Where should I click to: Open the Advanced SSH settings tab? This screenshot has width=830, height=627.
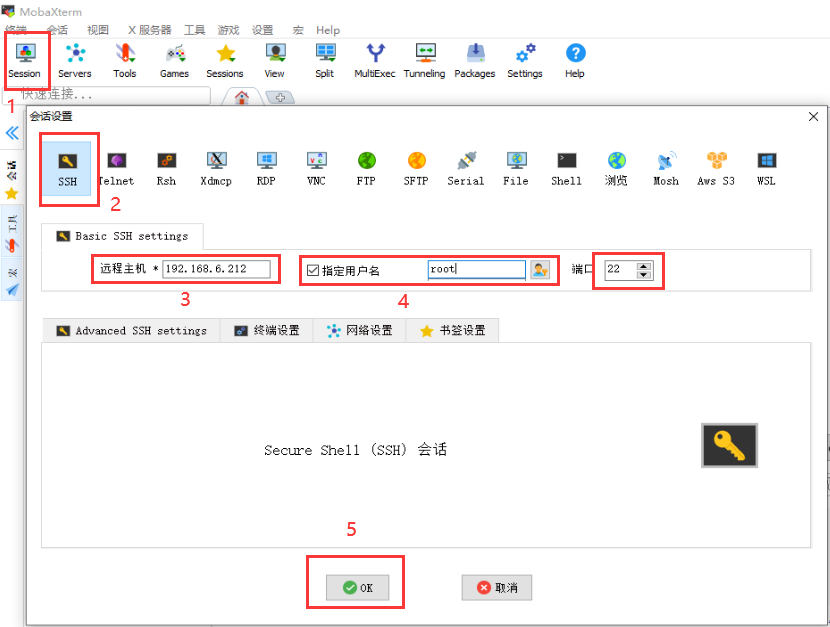(131, 331)
